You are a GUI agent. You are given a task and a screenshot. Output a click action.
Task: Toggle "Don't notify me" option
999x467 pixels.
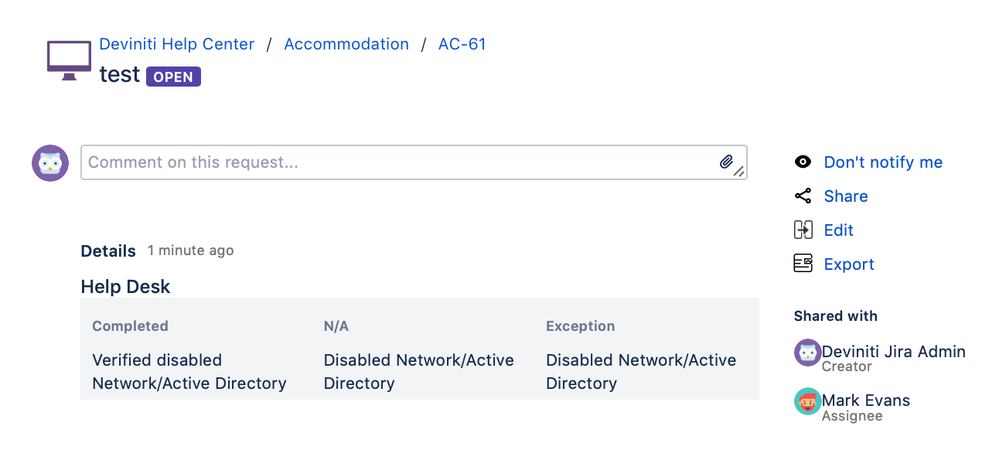tap(883, 162)
